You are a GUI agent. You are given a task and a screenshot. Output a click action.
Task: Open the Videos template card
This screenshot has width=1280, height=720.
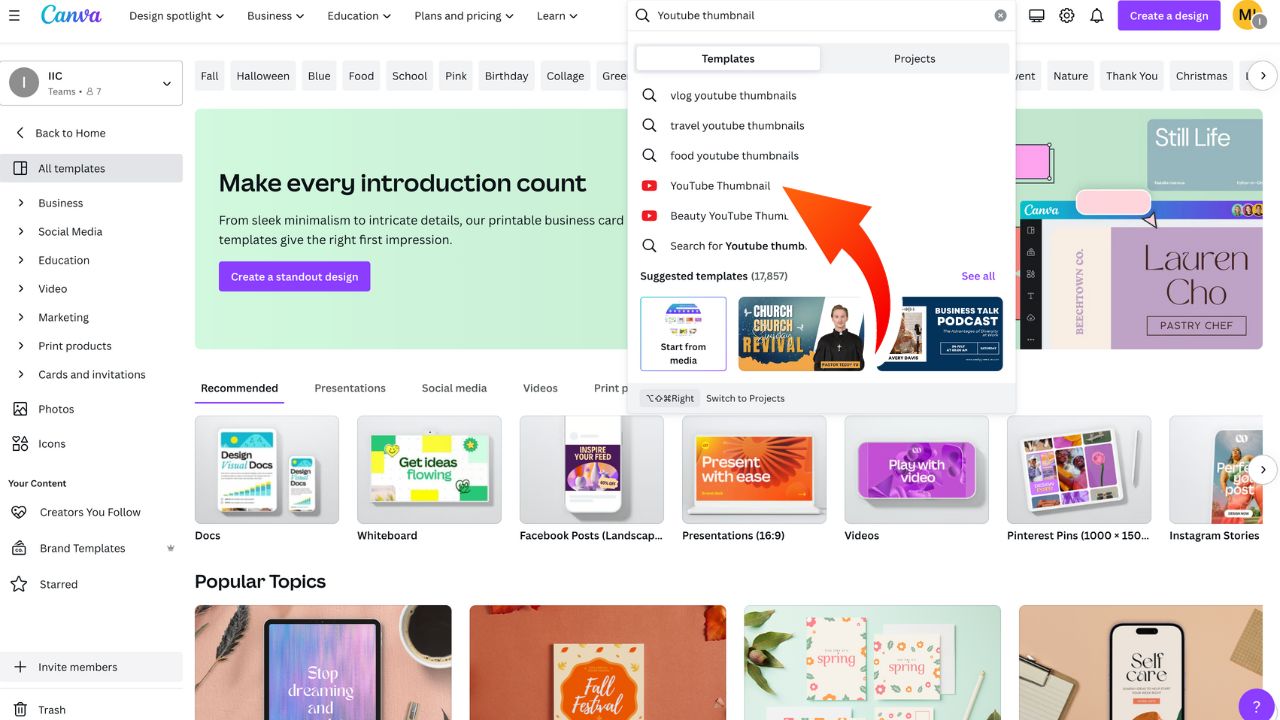point(916,470)
